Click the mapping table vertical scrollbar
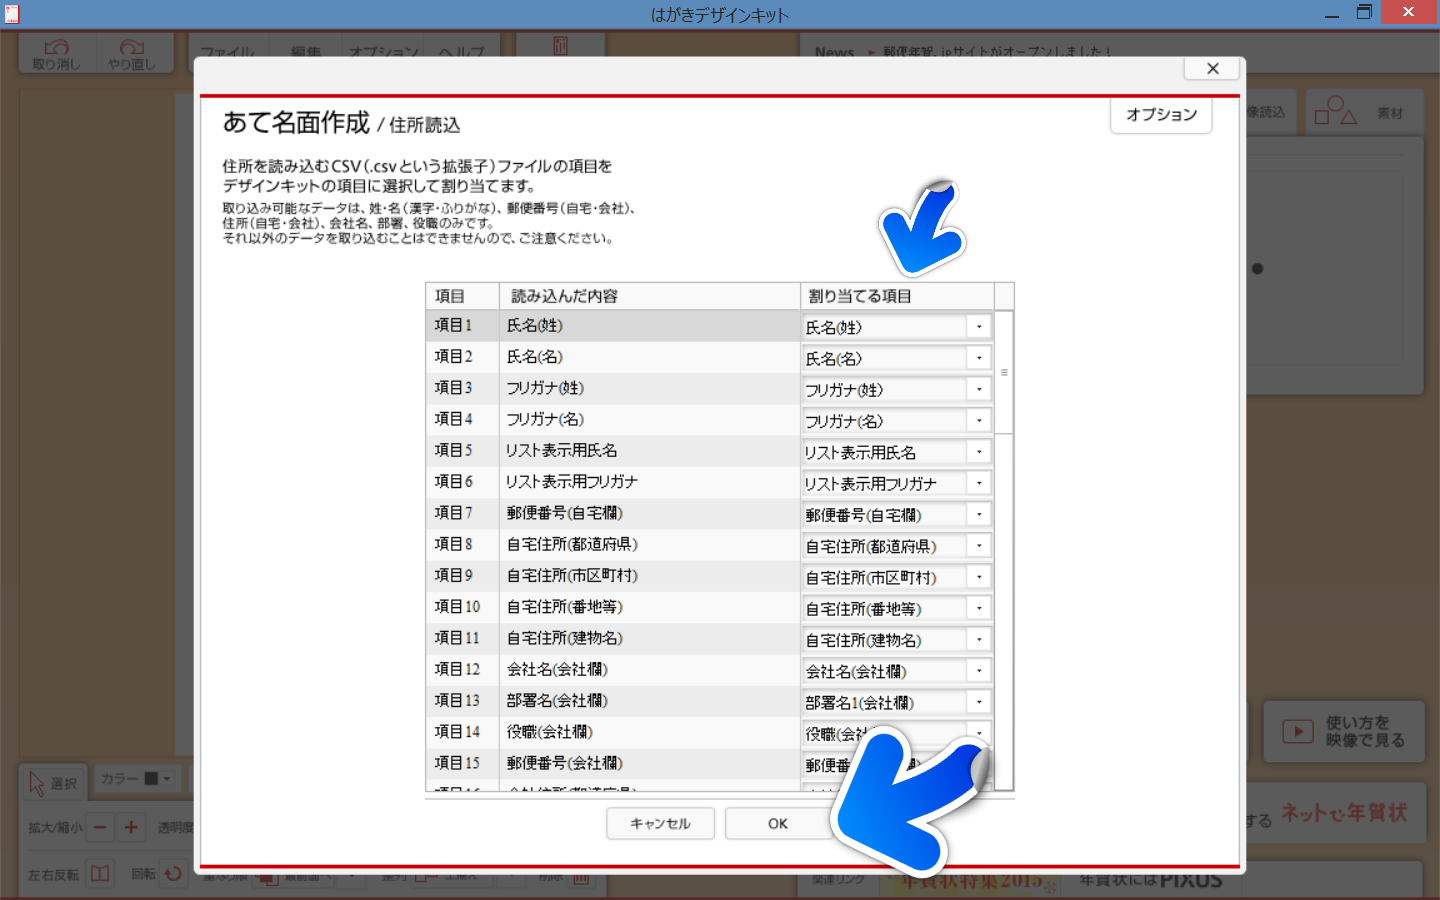This screenshot has width=1440, height=900. tap(1004, 373)
